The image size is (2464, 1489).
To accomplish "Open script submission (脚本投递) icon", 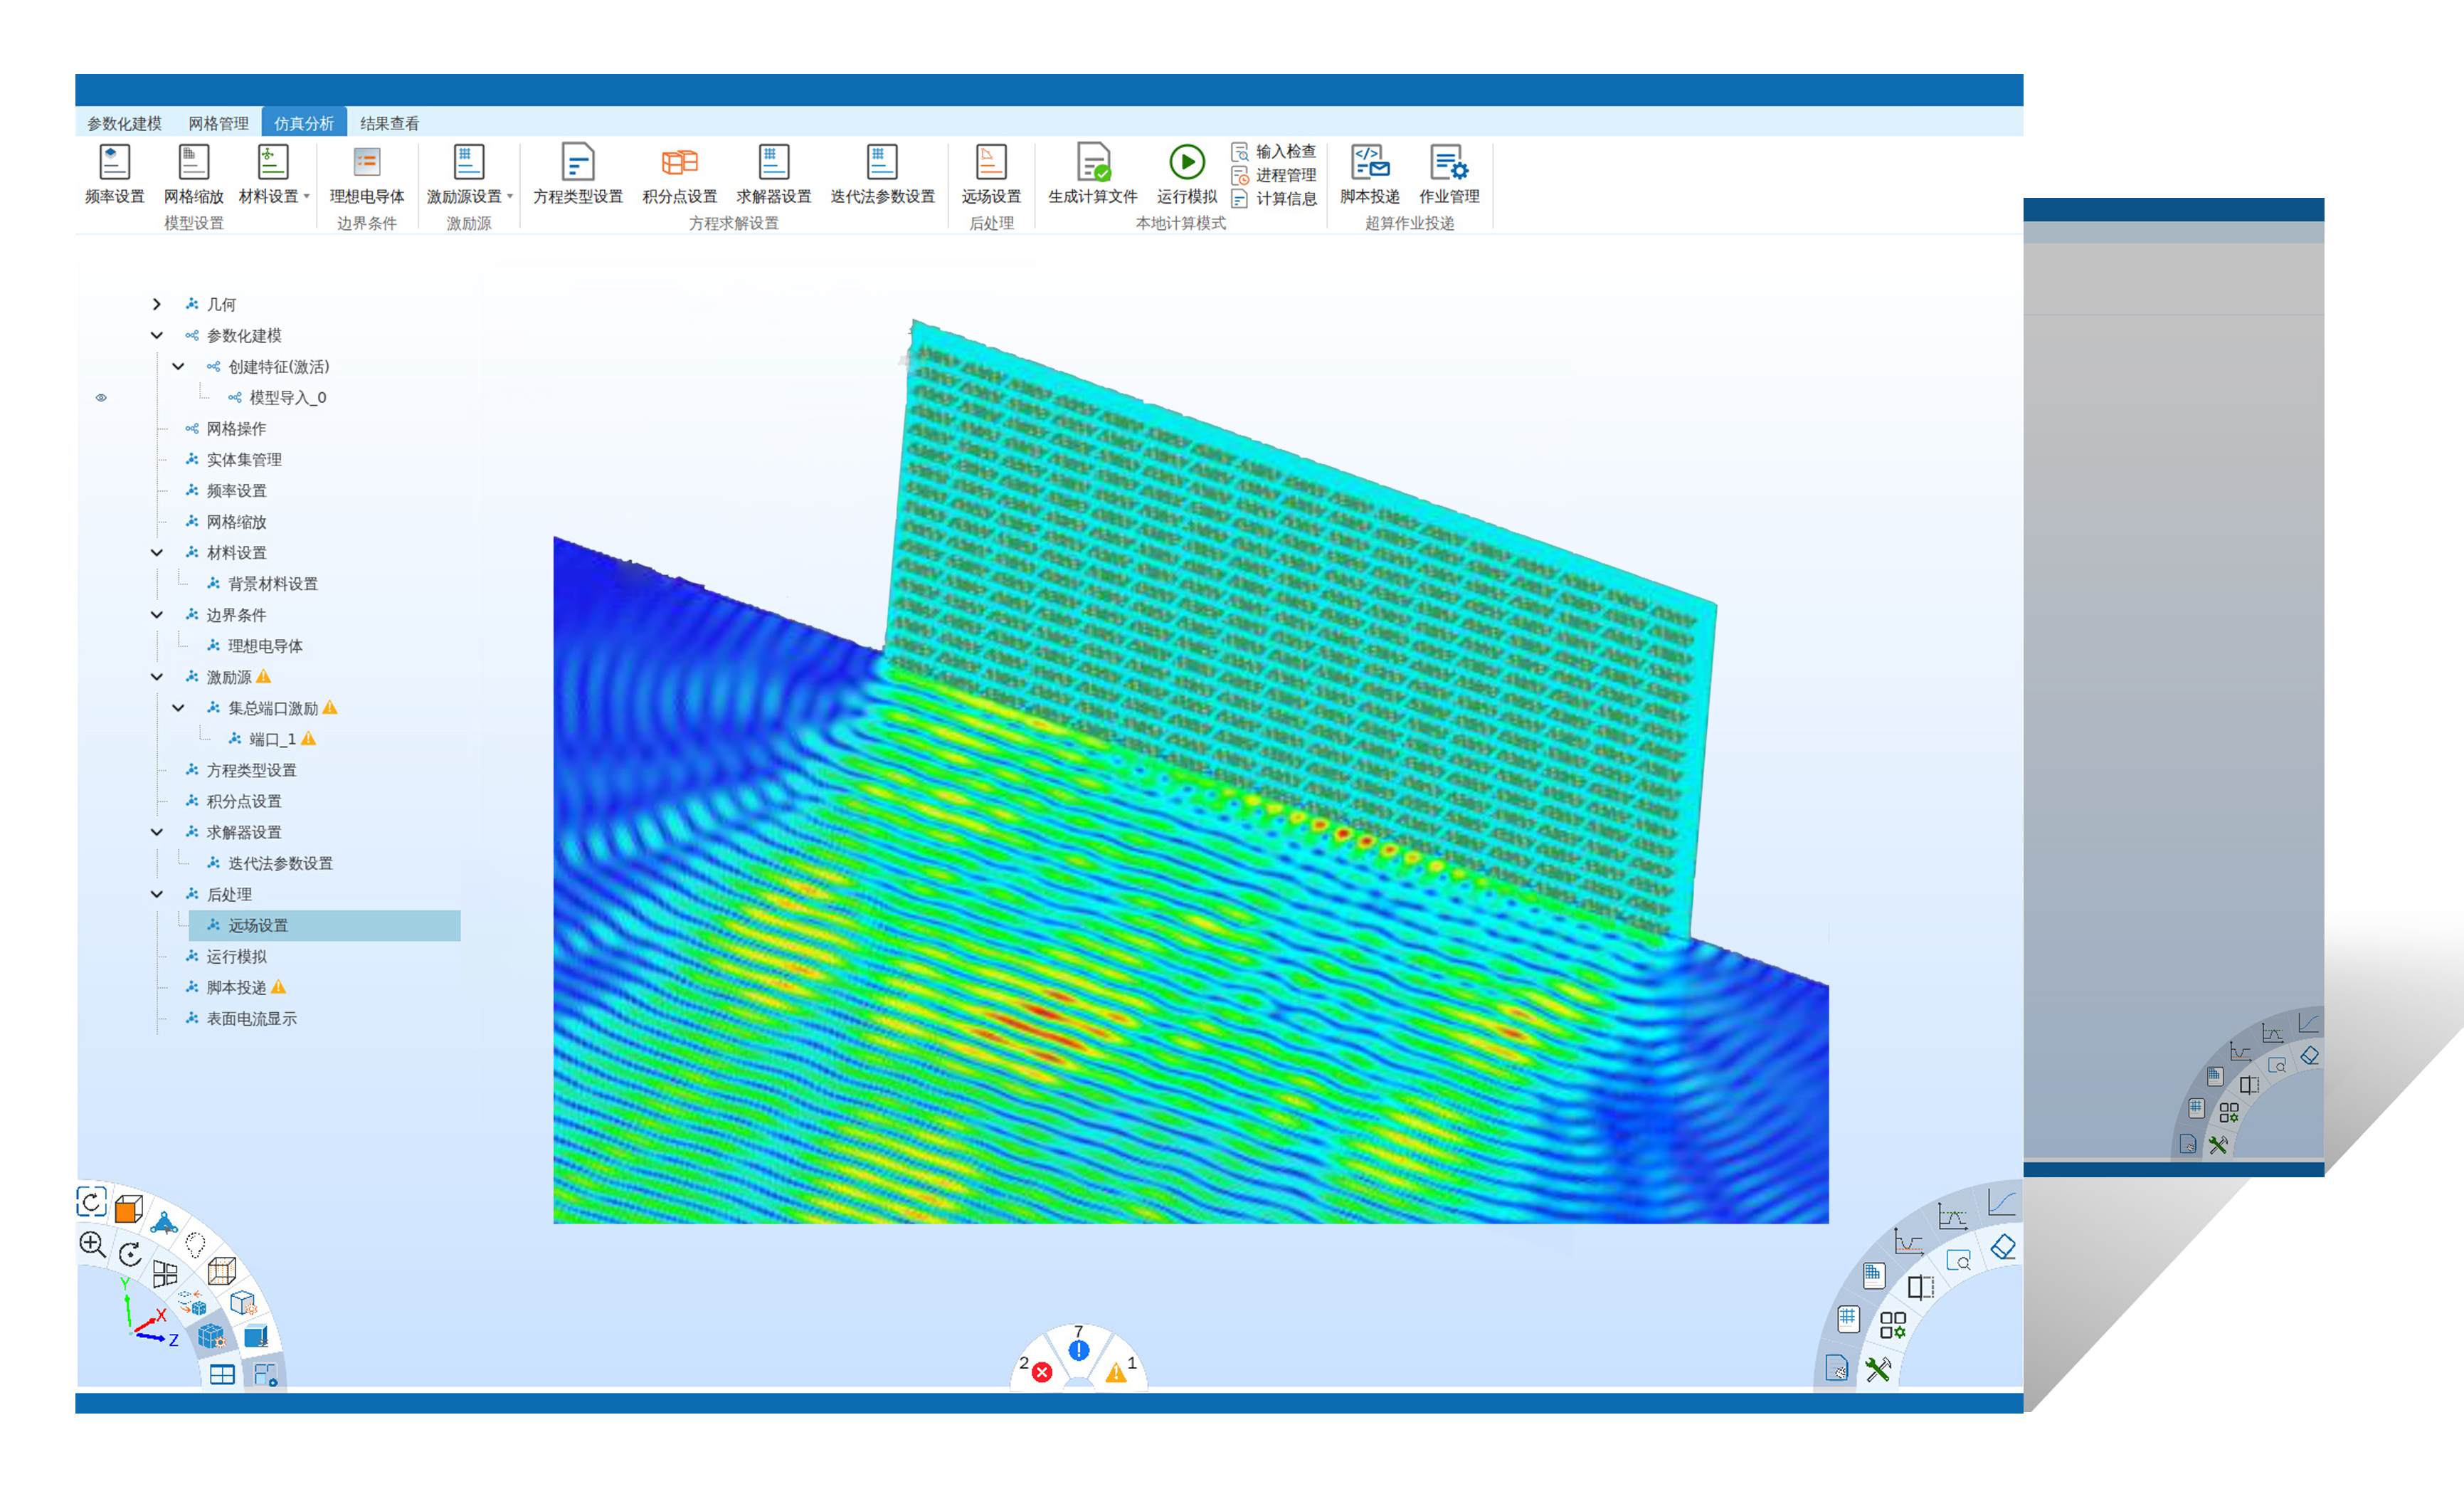I will (1369, 162).
